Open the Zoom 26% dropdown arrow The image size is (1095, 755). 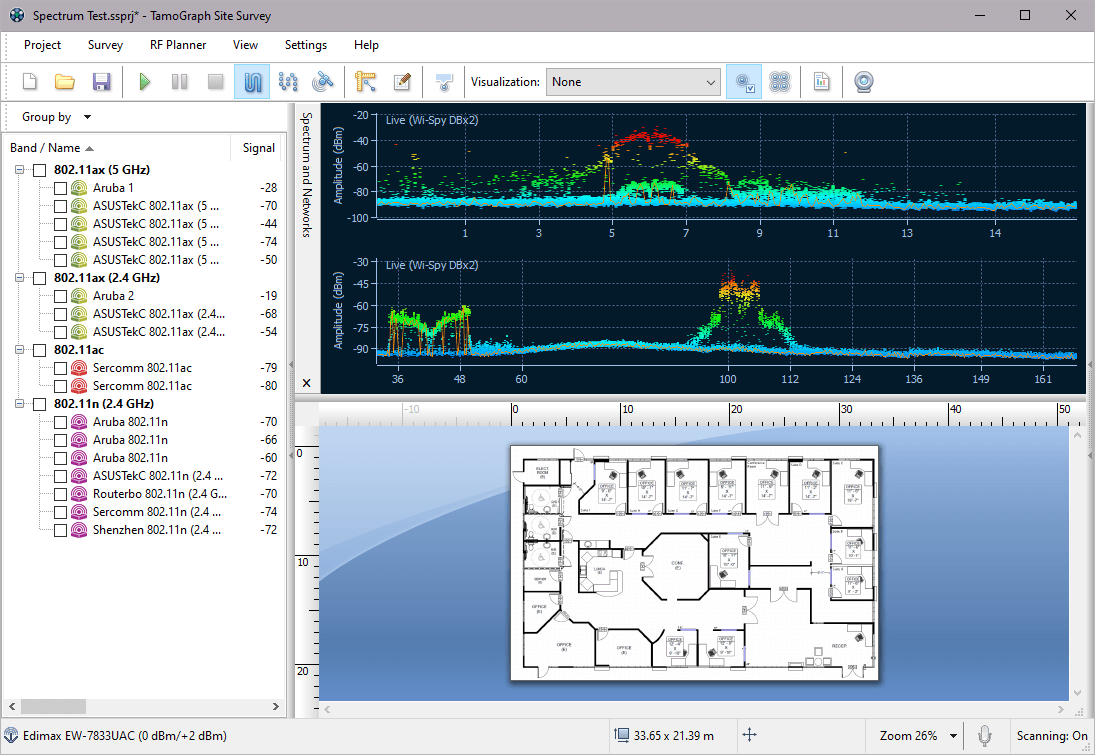pos(953,736)
